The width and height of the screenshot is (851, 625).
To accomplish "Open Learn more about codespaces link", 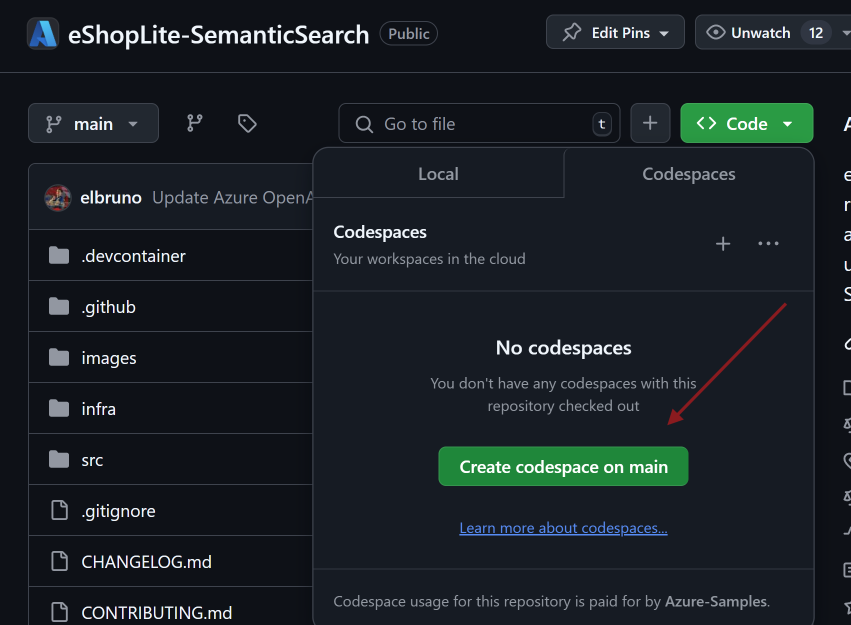I will (563, 527).
